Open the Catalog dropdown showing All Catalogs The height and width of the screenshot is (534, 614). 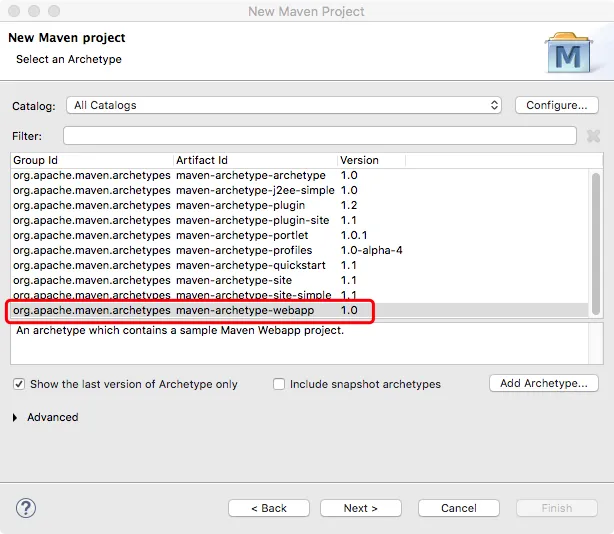click(x=284, y=105)
